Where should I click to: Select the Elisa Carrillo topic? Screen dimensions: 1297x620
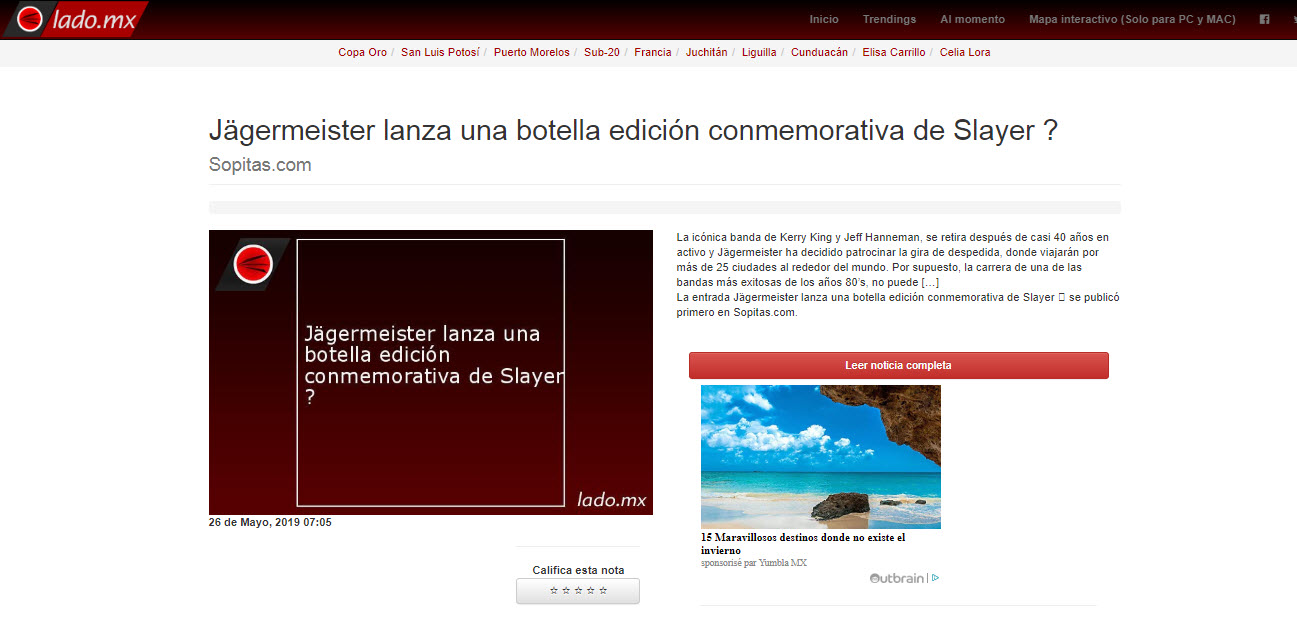coord(894,52)
